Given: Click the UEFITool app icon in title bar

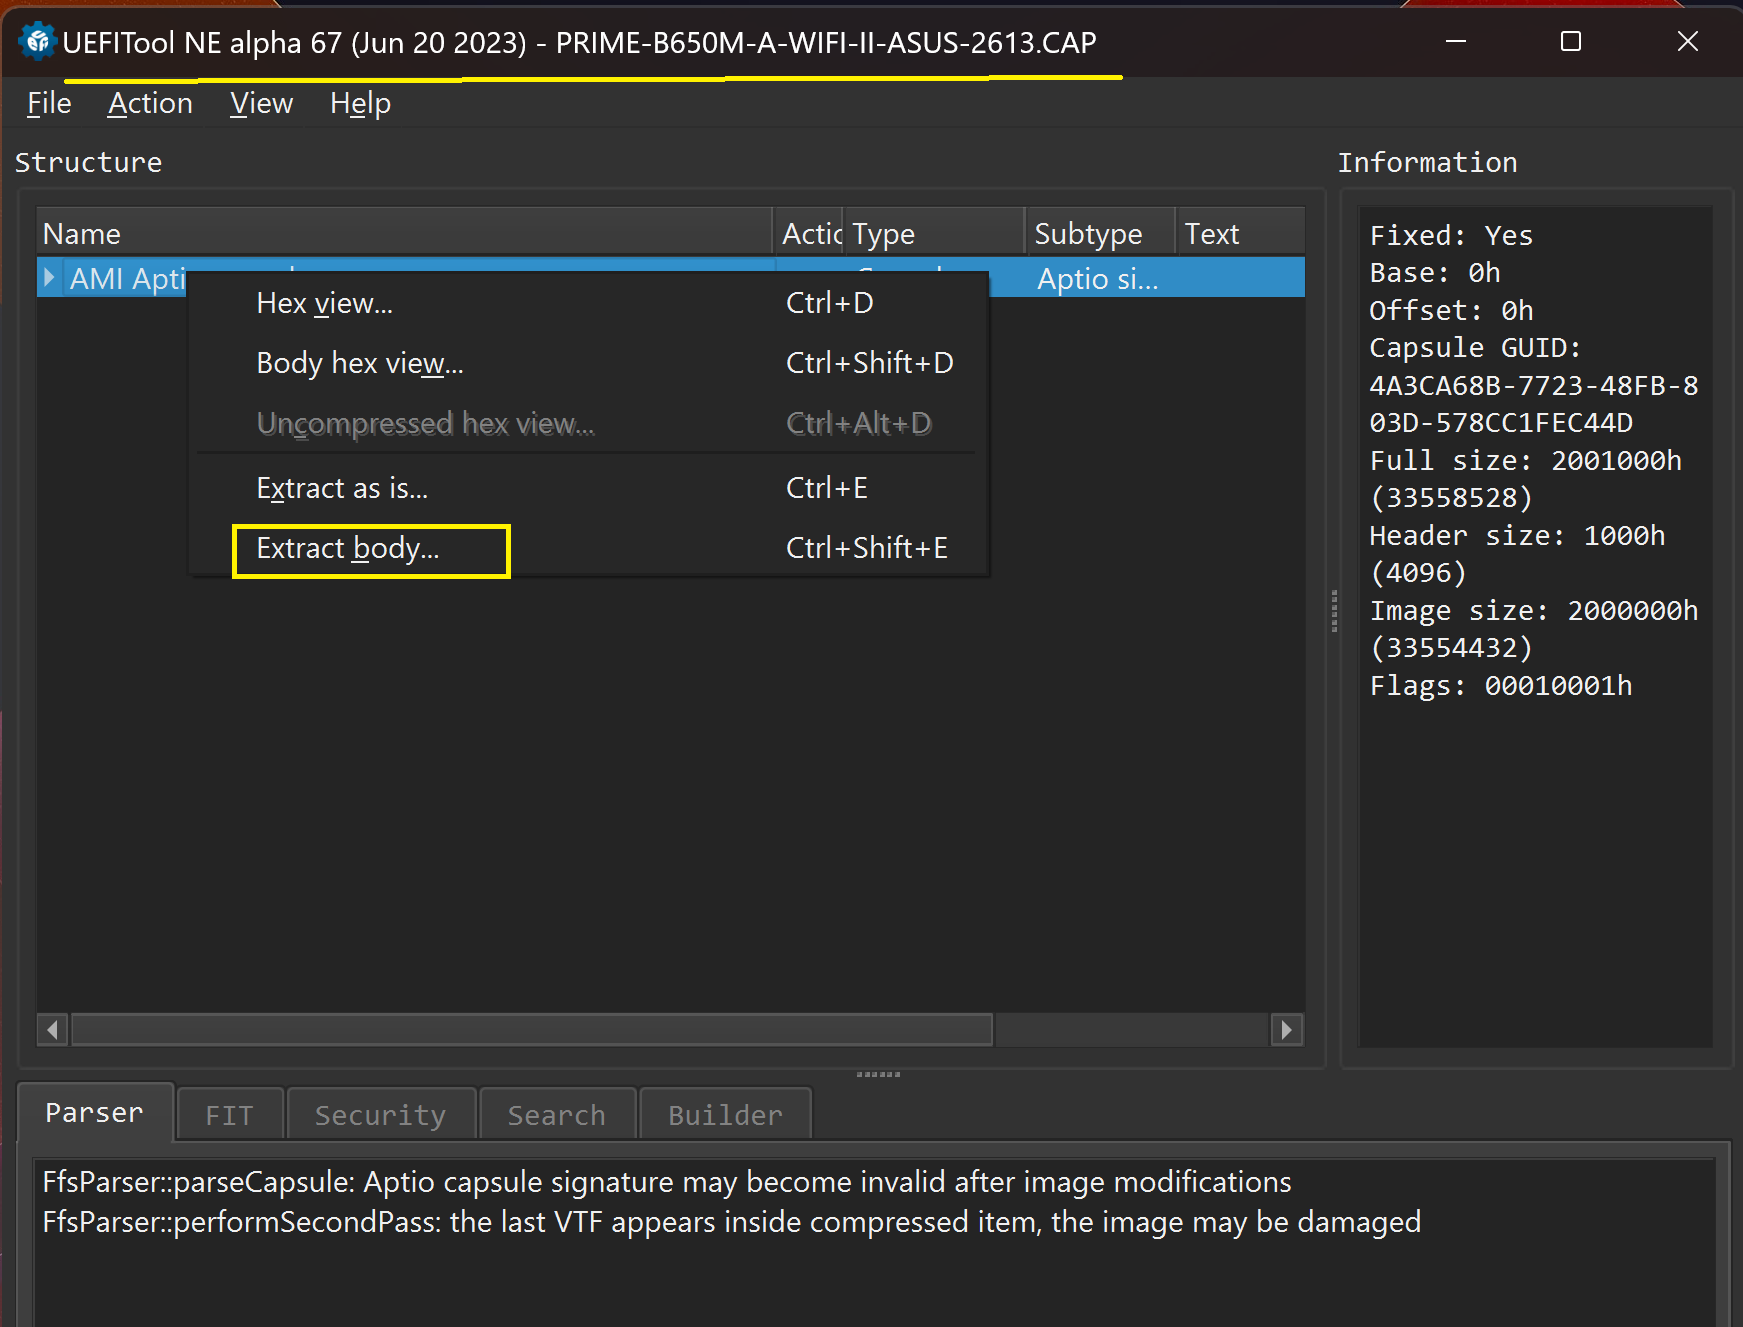Looking at the screenshot, I should click(37, 42).
